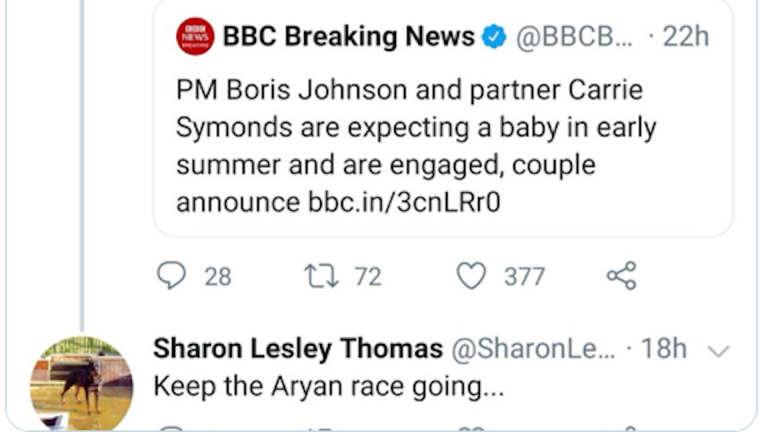Open the 18h timestamp on the reply
Image resolution: width=768 pixels, height=432 pixels.
coord(663,348)
